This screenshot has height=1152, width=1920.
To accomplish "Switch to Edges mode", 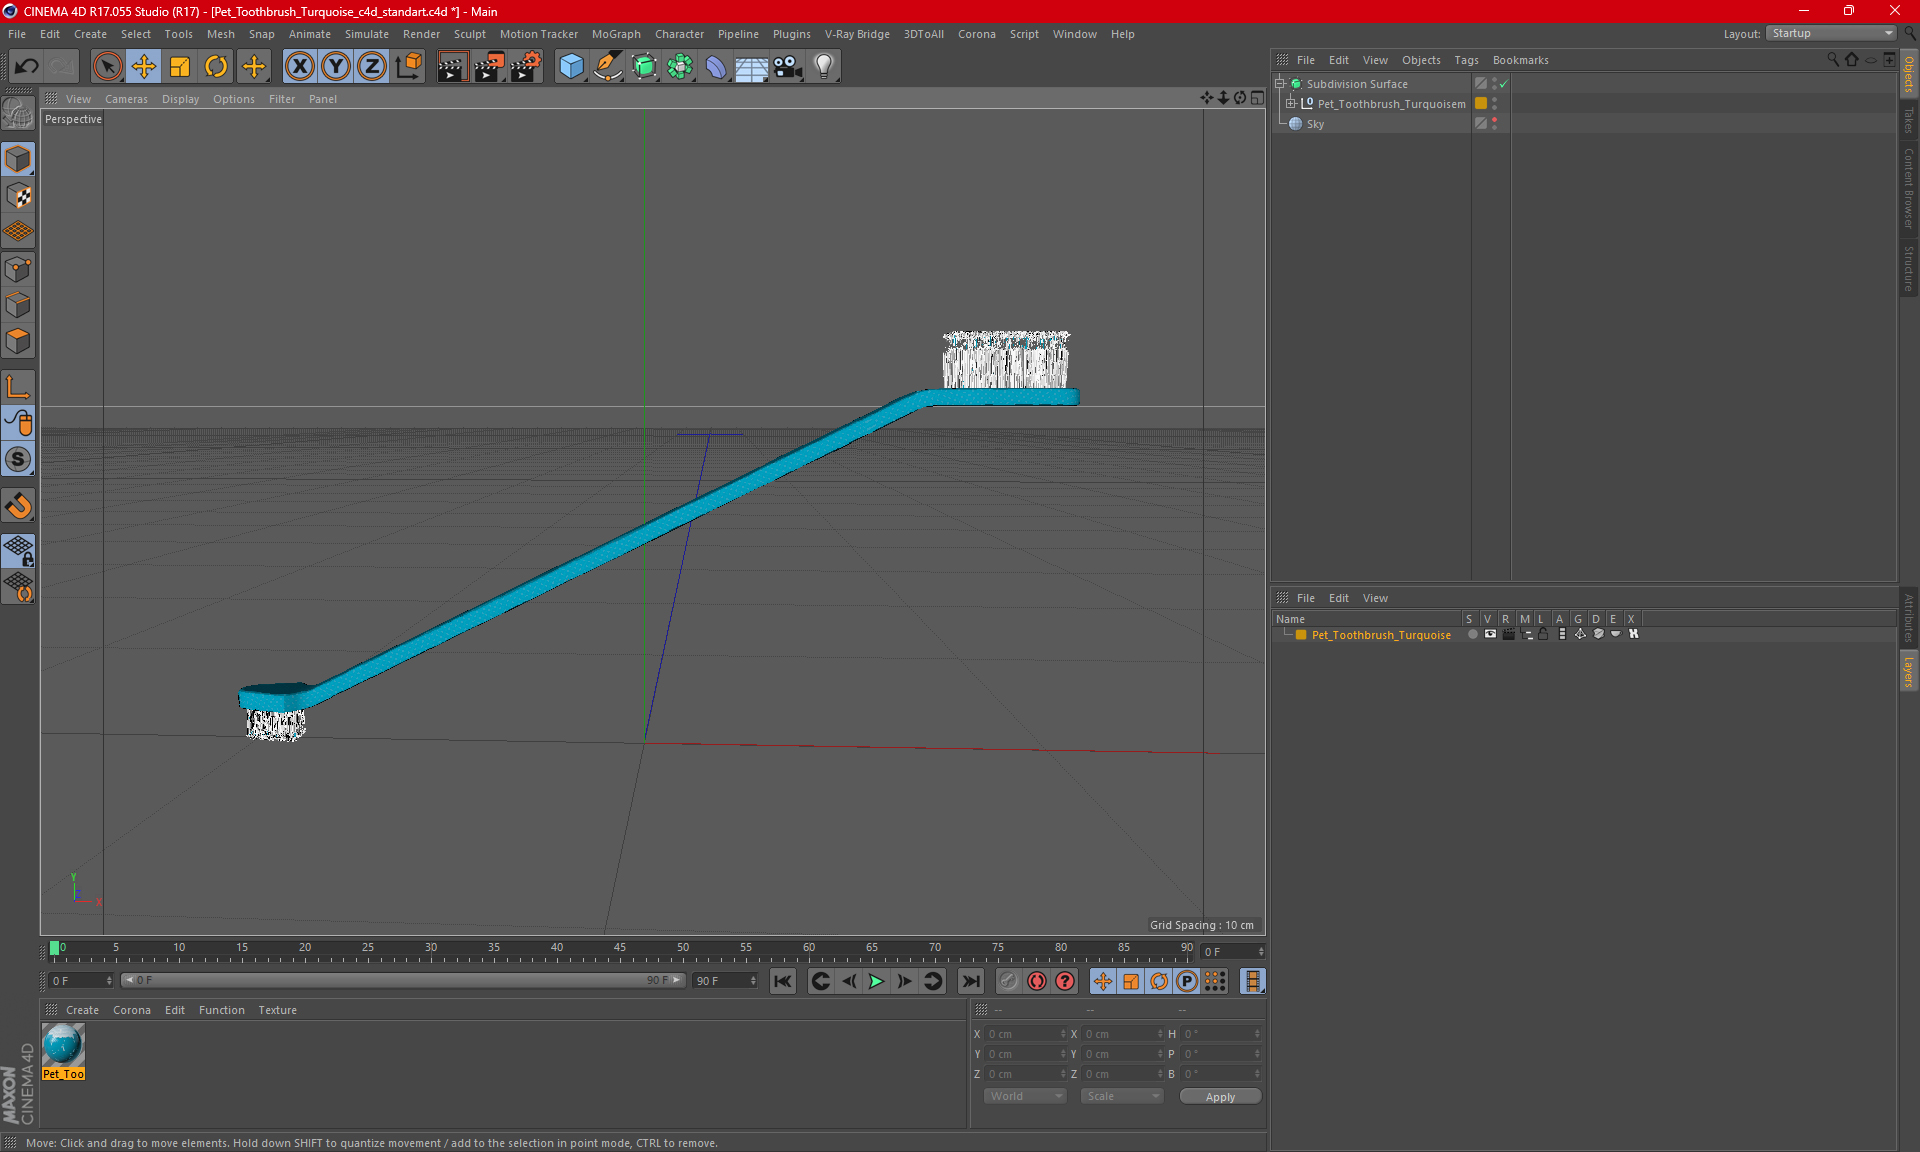I will (18, 305).
